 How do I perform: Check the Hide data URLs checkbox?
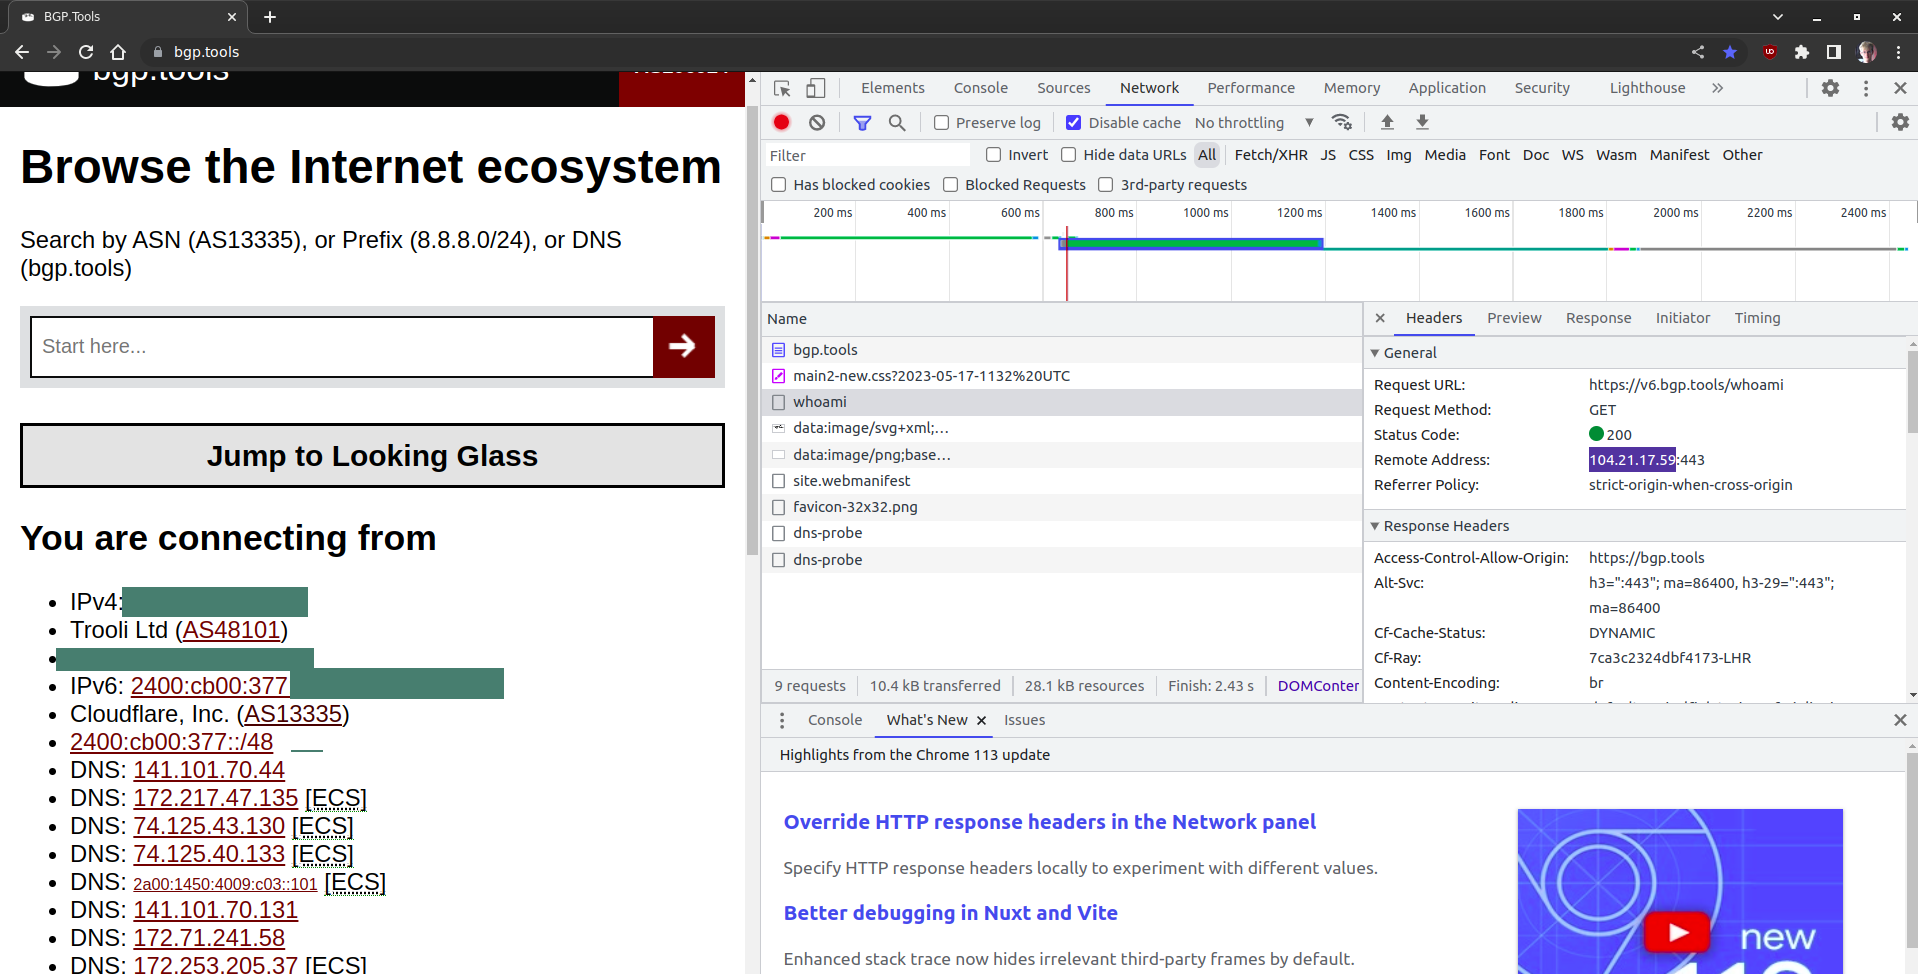pyautogui.click(x=1068, y=155)
